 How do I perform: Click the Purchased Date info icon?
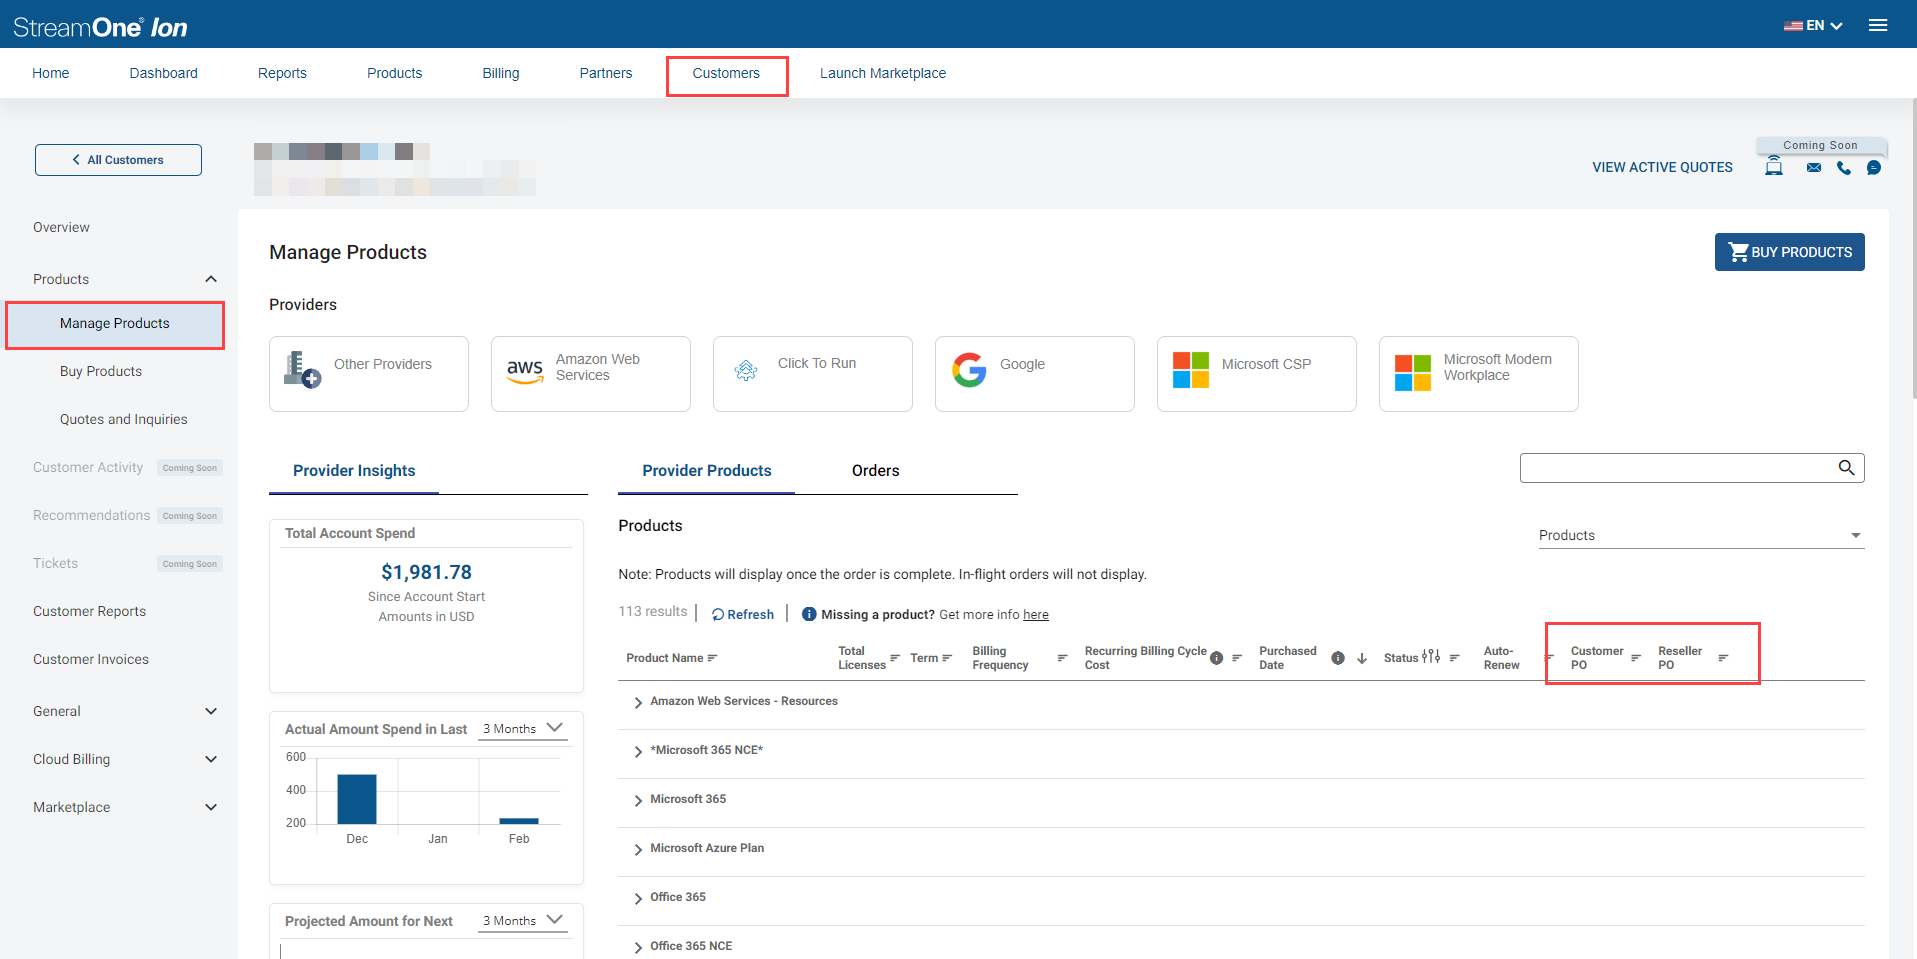click(1338, 658)
